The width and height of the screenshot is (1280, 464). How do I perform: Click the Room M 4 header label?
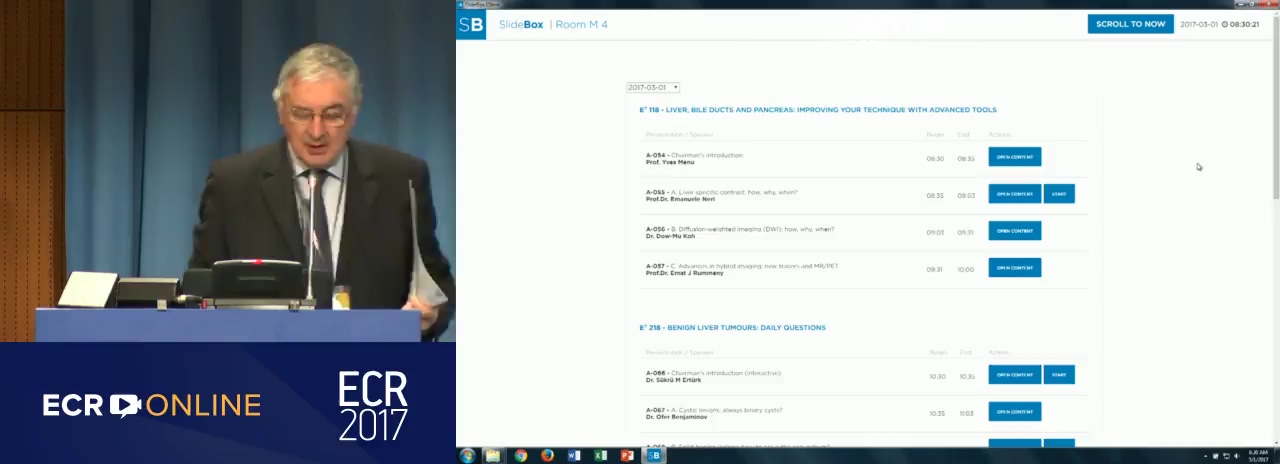[581, 25]
